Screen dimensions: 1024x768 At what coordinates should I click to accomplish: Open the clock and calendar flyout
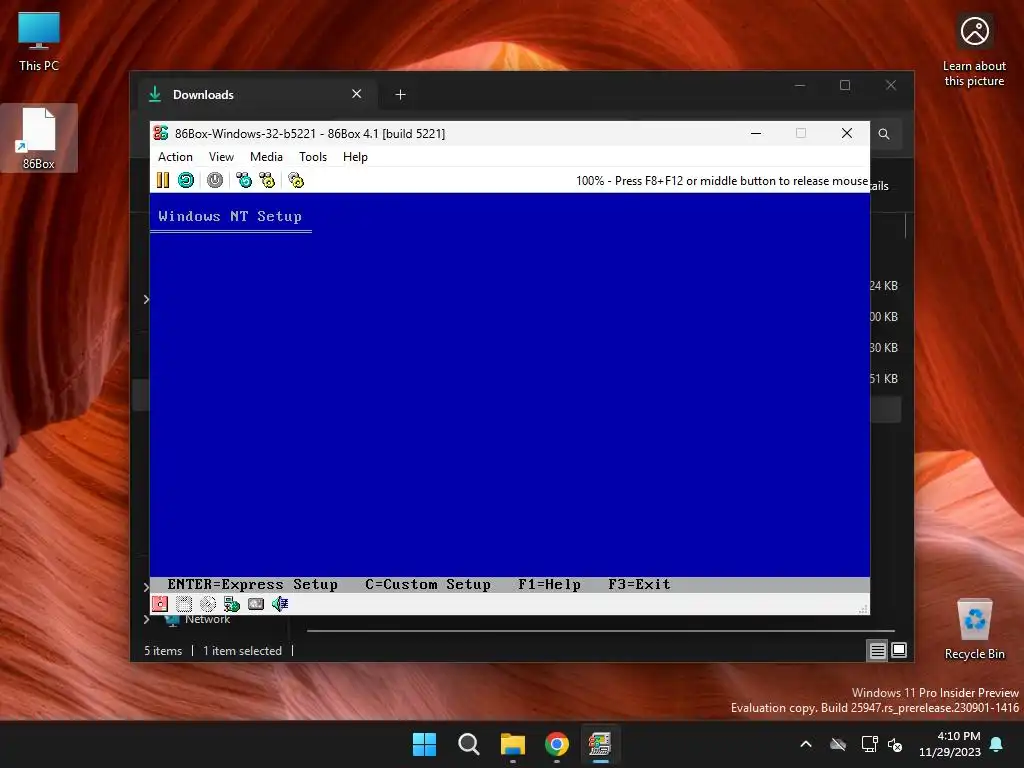coord(950,744)
